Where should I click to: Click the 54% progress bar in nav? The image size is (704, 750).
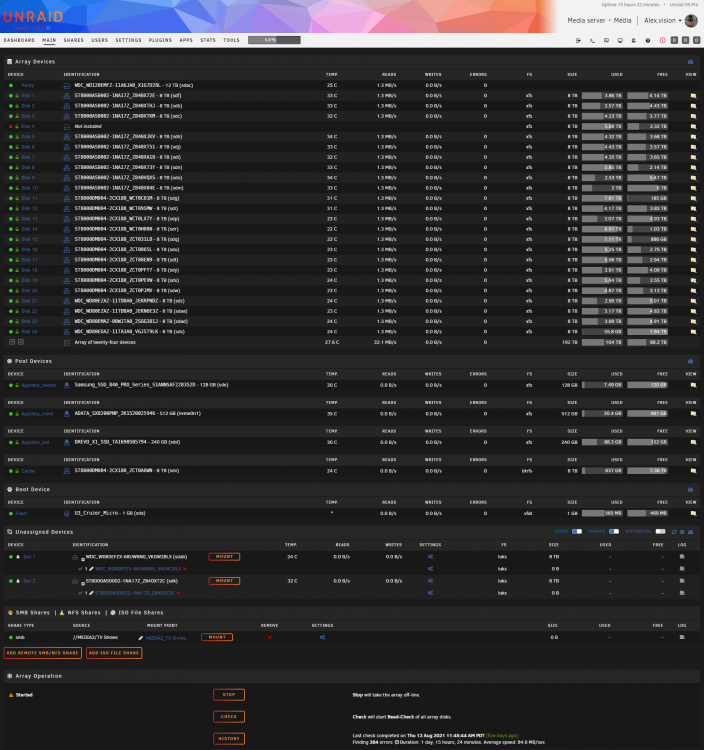click(274, 40)
